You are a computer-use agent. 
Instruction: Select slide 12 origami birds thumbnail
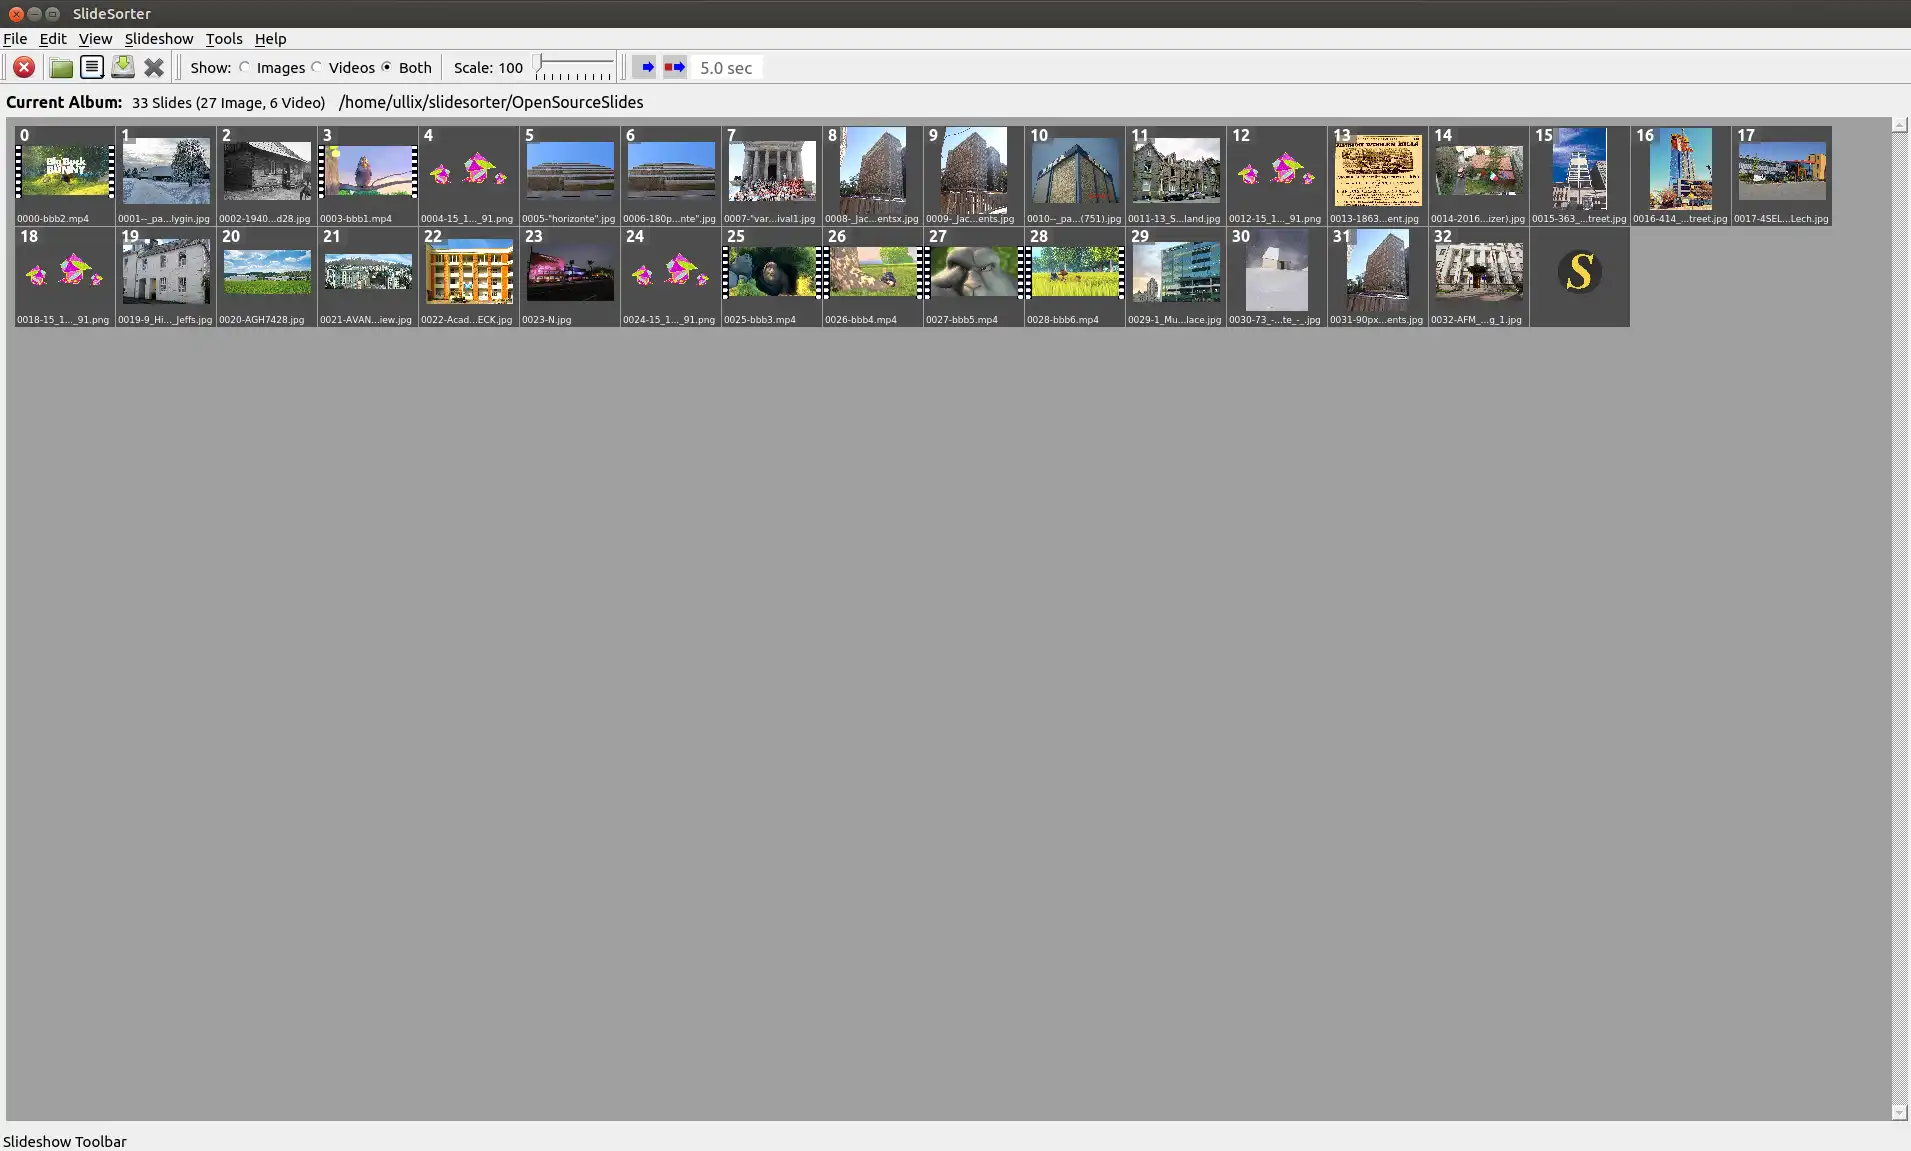click(x=1277, y=175)
